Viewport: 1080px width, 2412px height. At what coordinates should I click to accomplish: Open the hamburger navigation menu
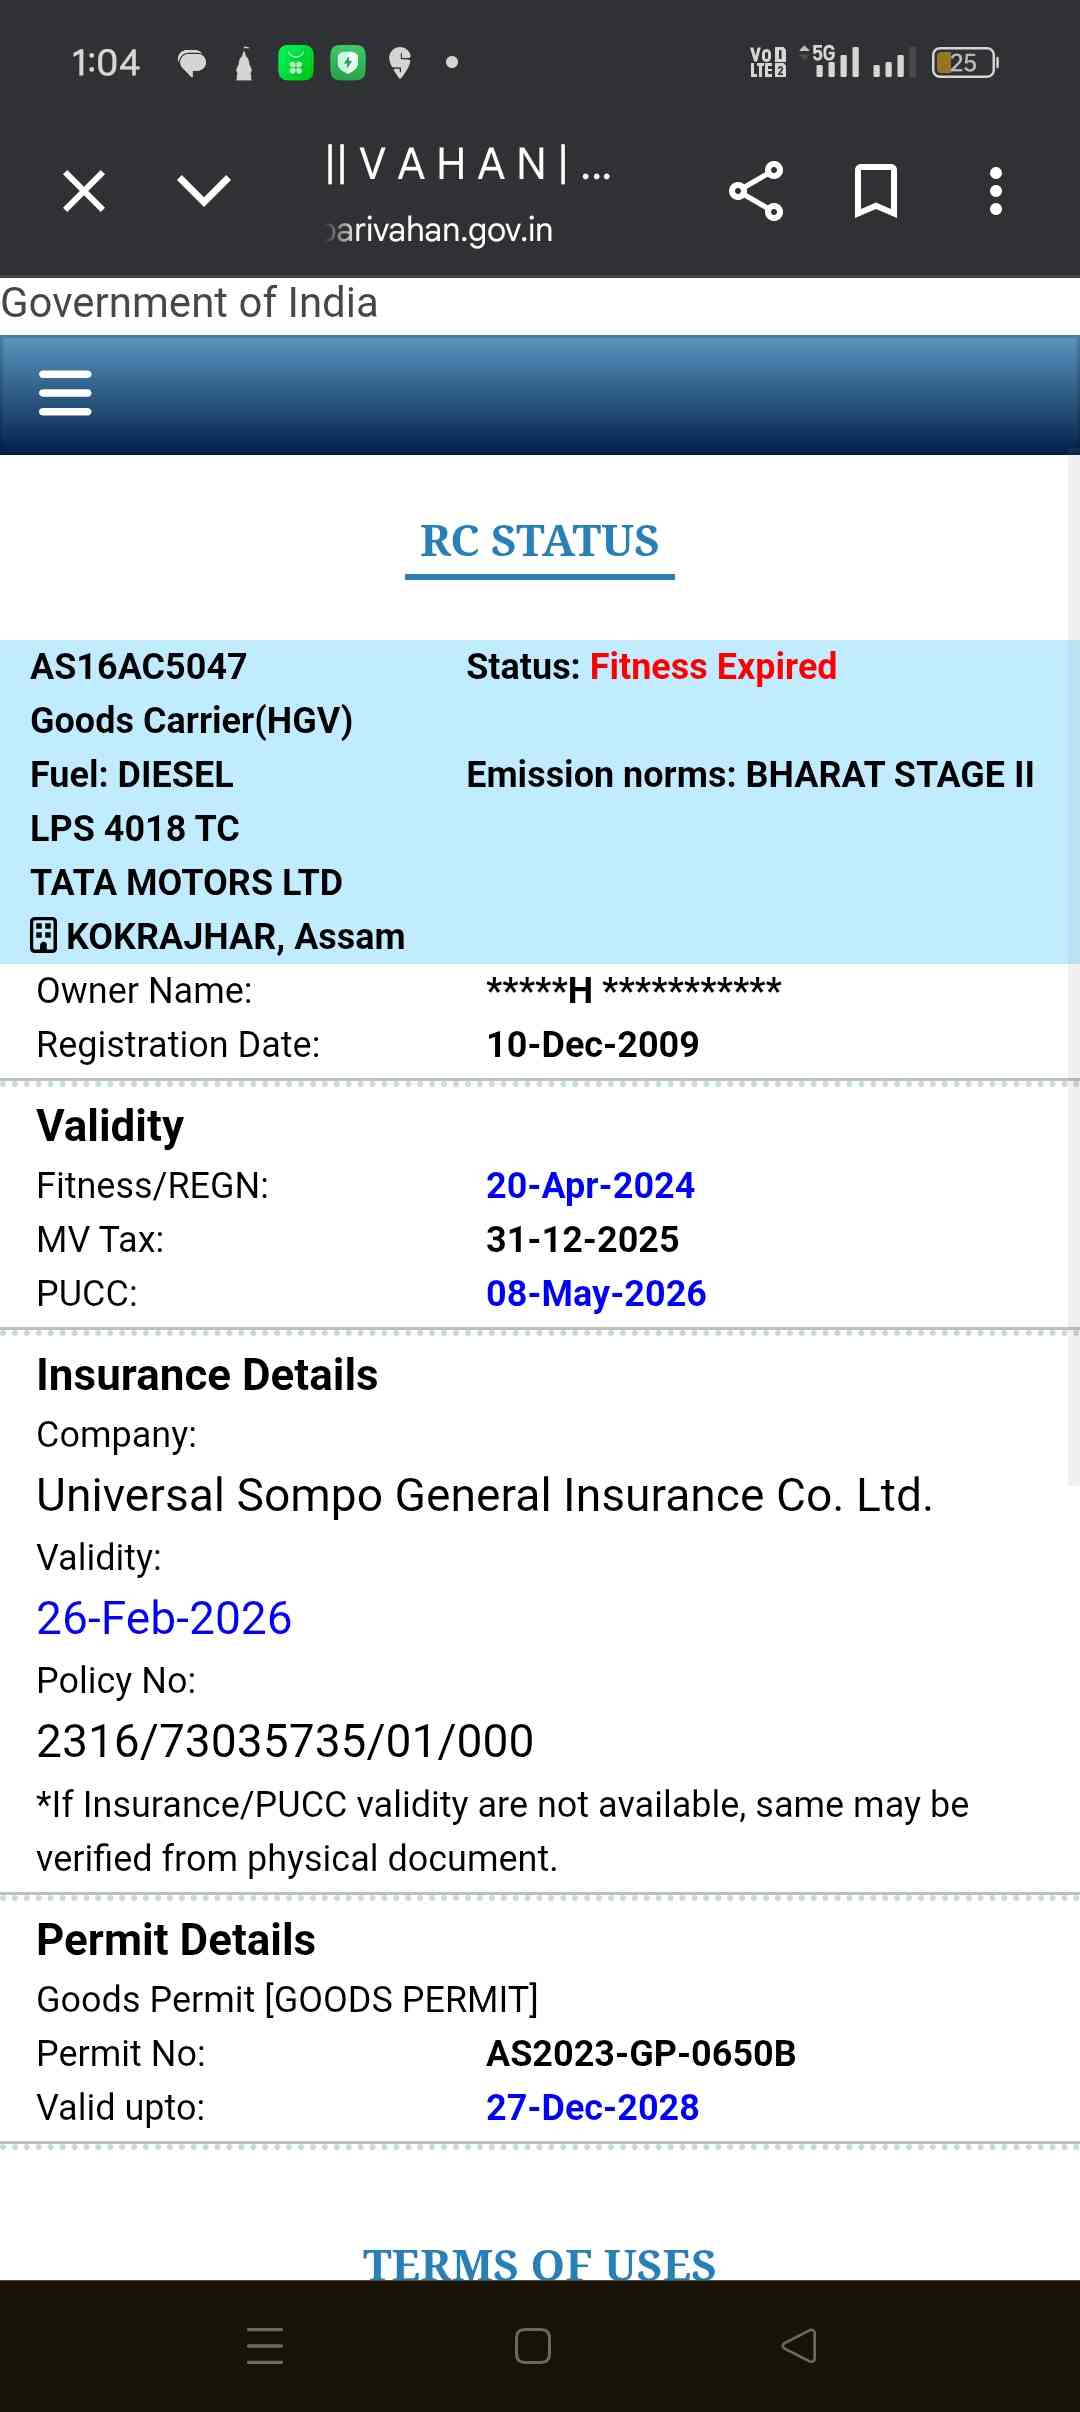coord(65,393)
